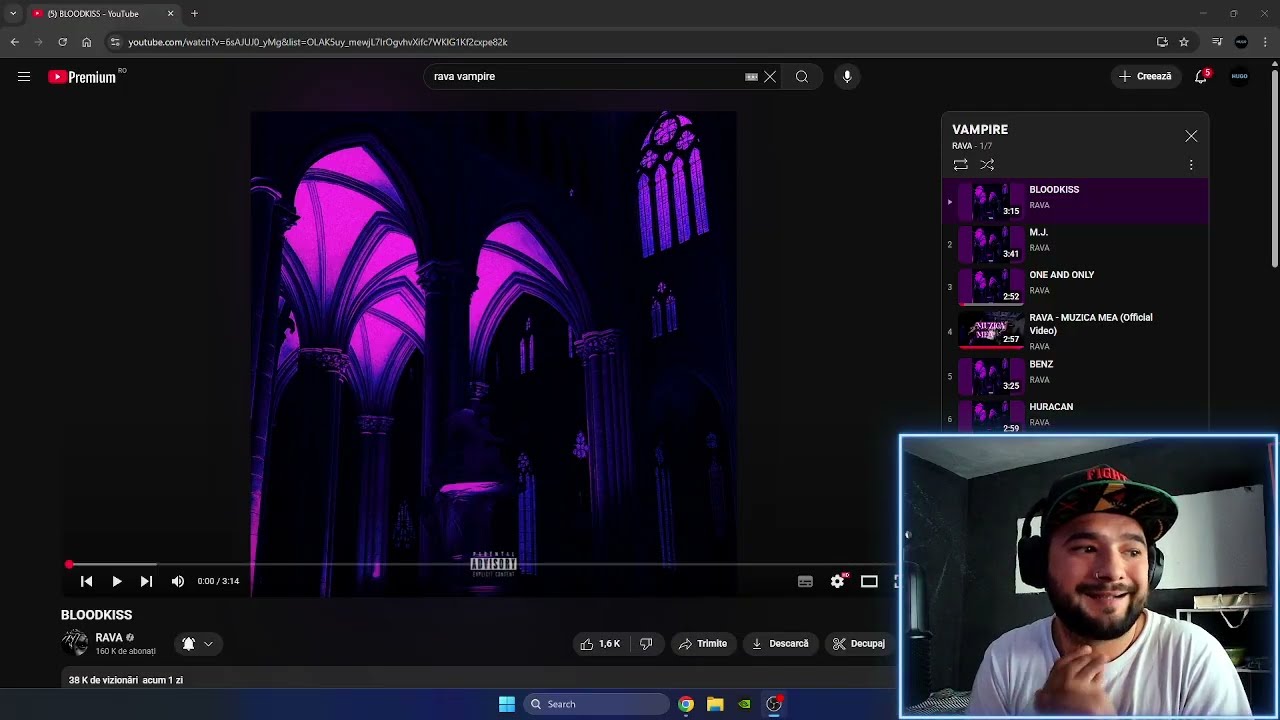Open RAVA channel avatar

(x=75, y=643)
